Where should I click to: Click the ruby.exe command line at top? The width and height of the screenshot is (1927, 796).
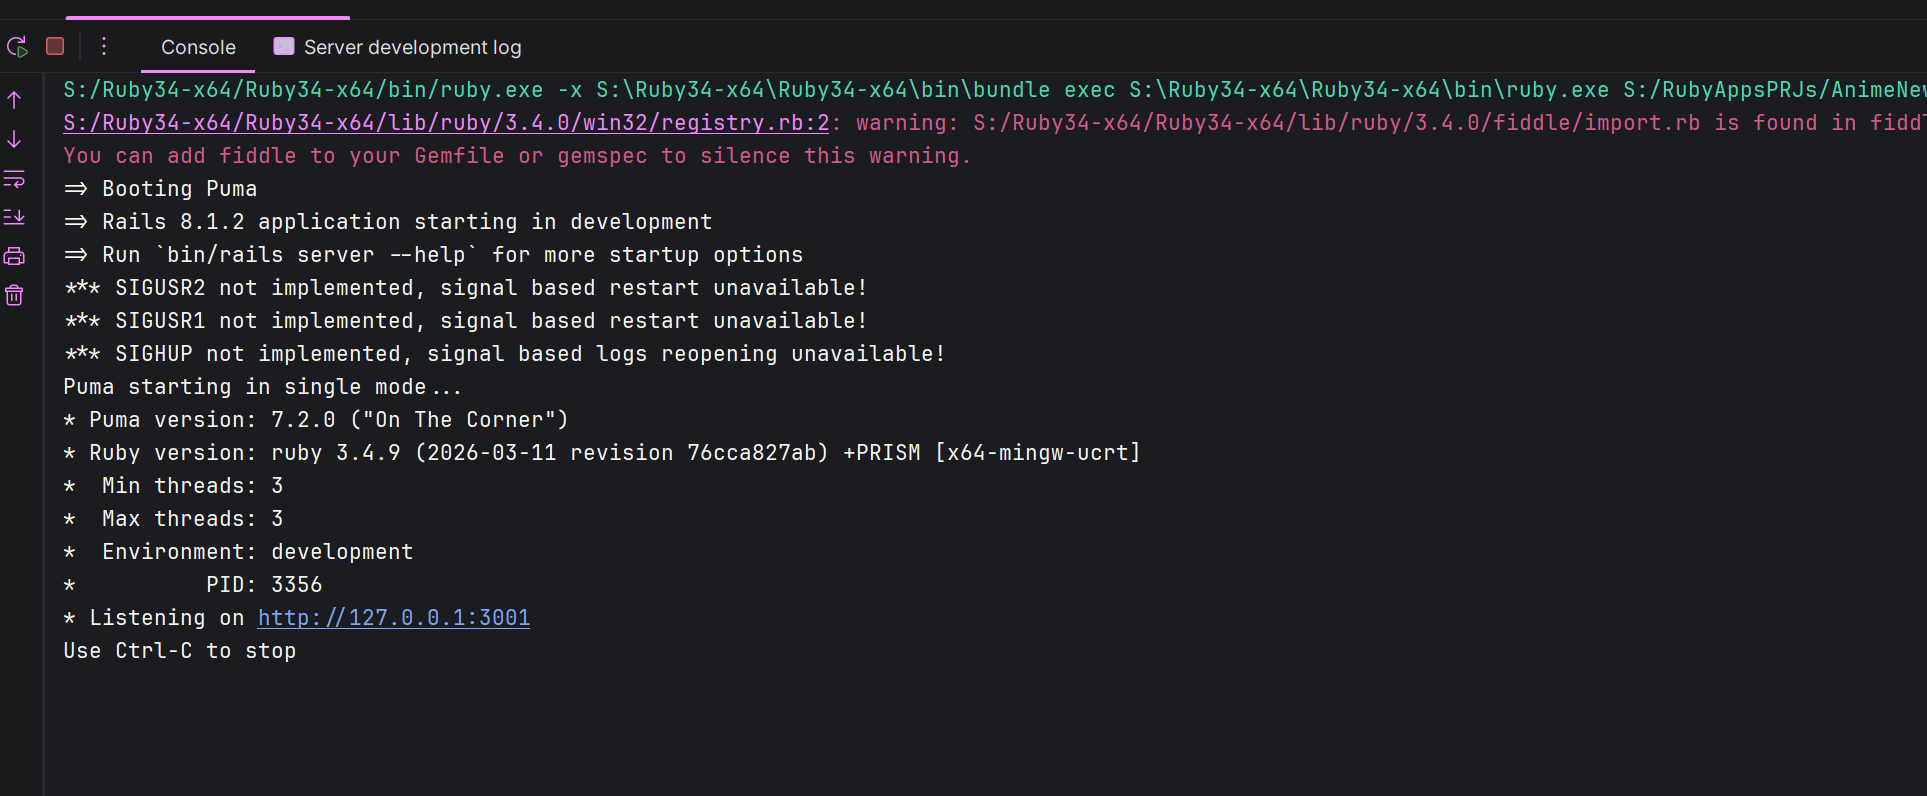995,90
